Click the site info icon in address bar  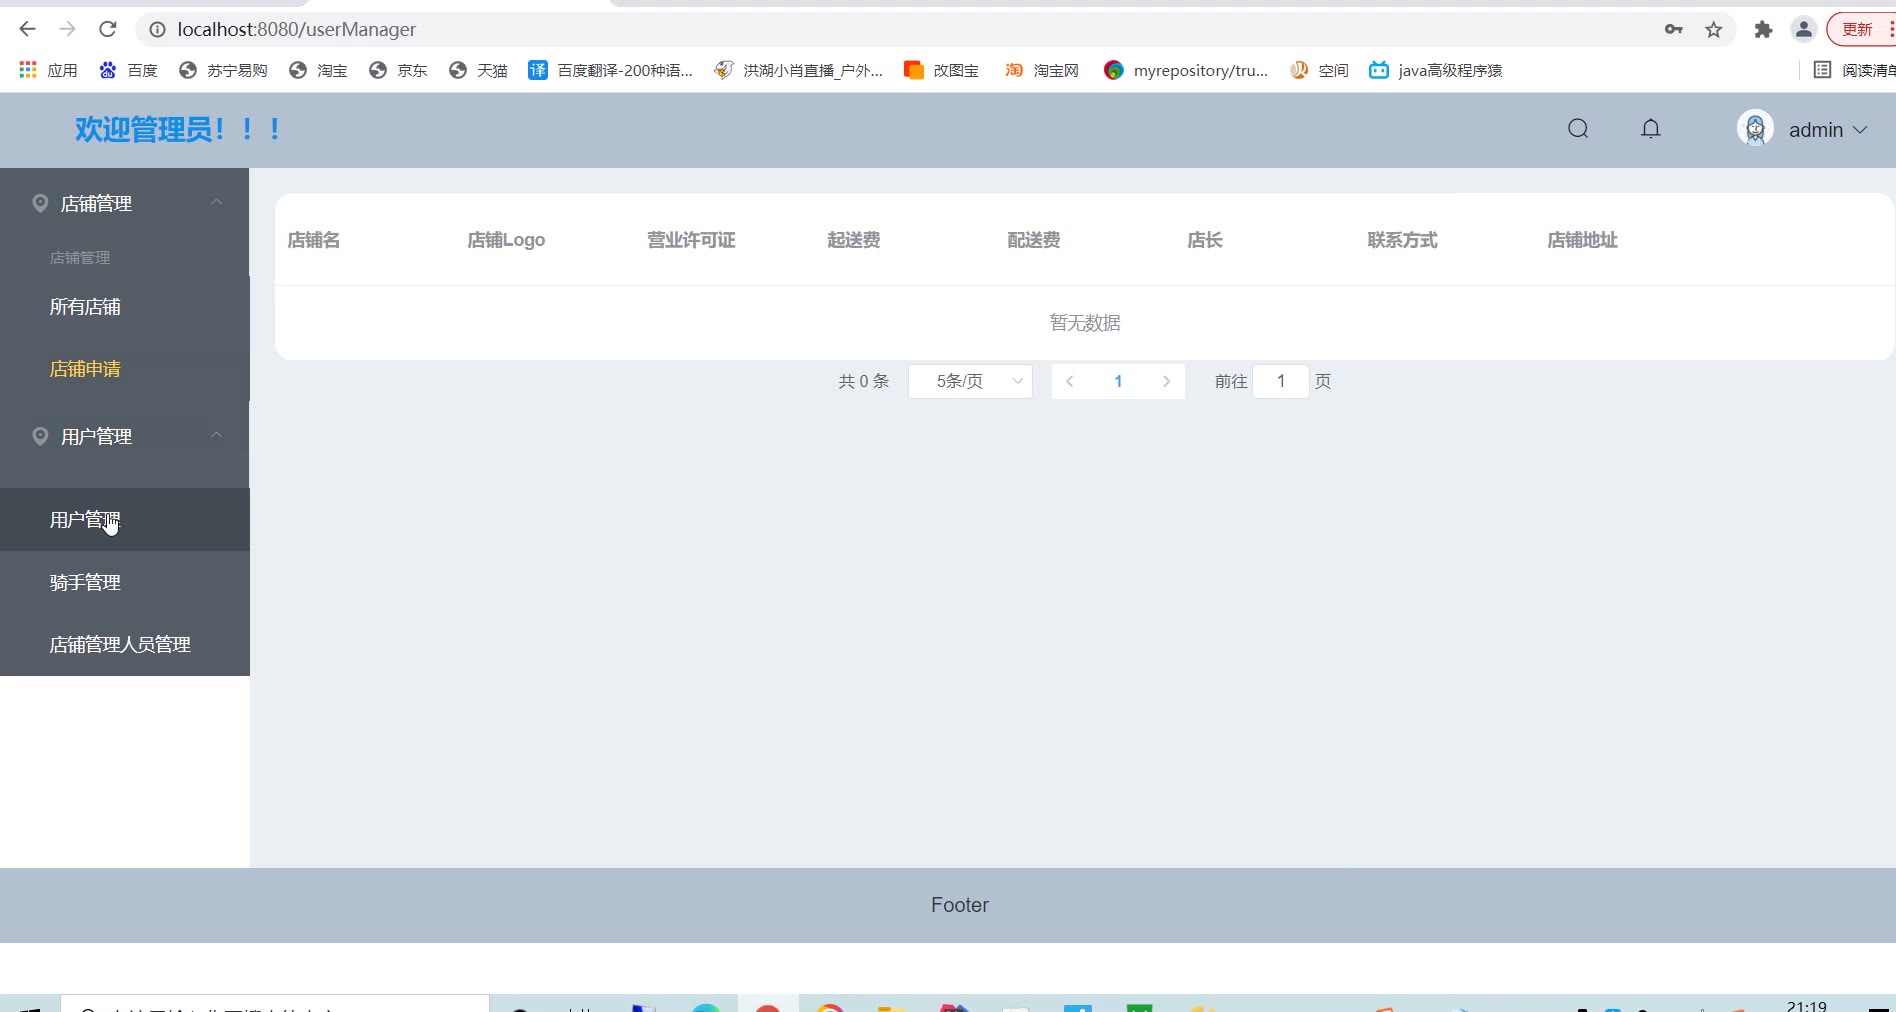[157, 30]
